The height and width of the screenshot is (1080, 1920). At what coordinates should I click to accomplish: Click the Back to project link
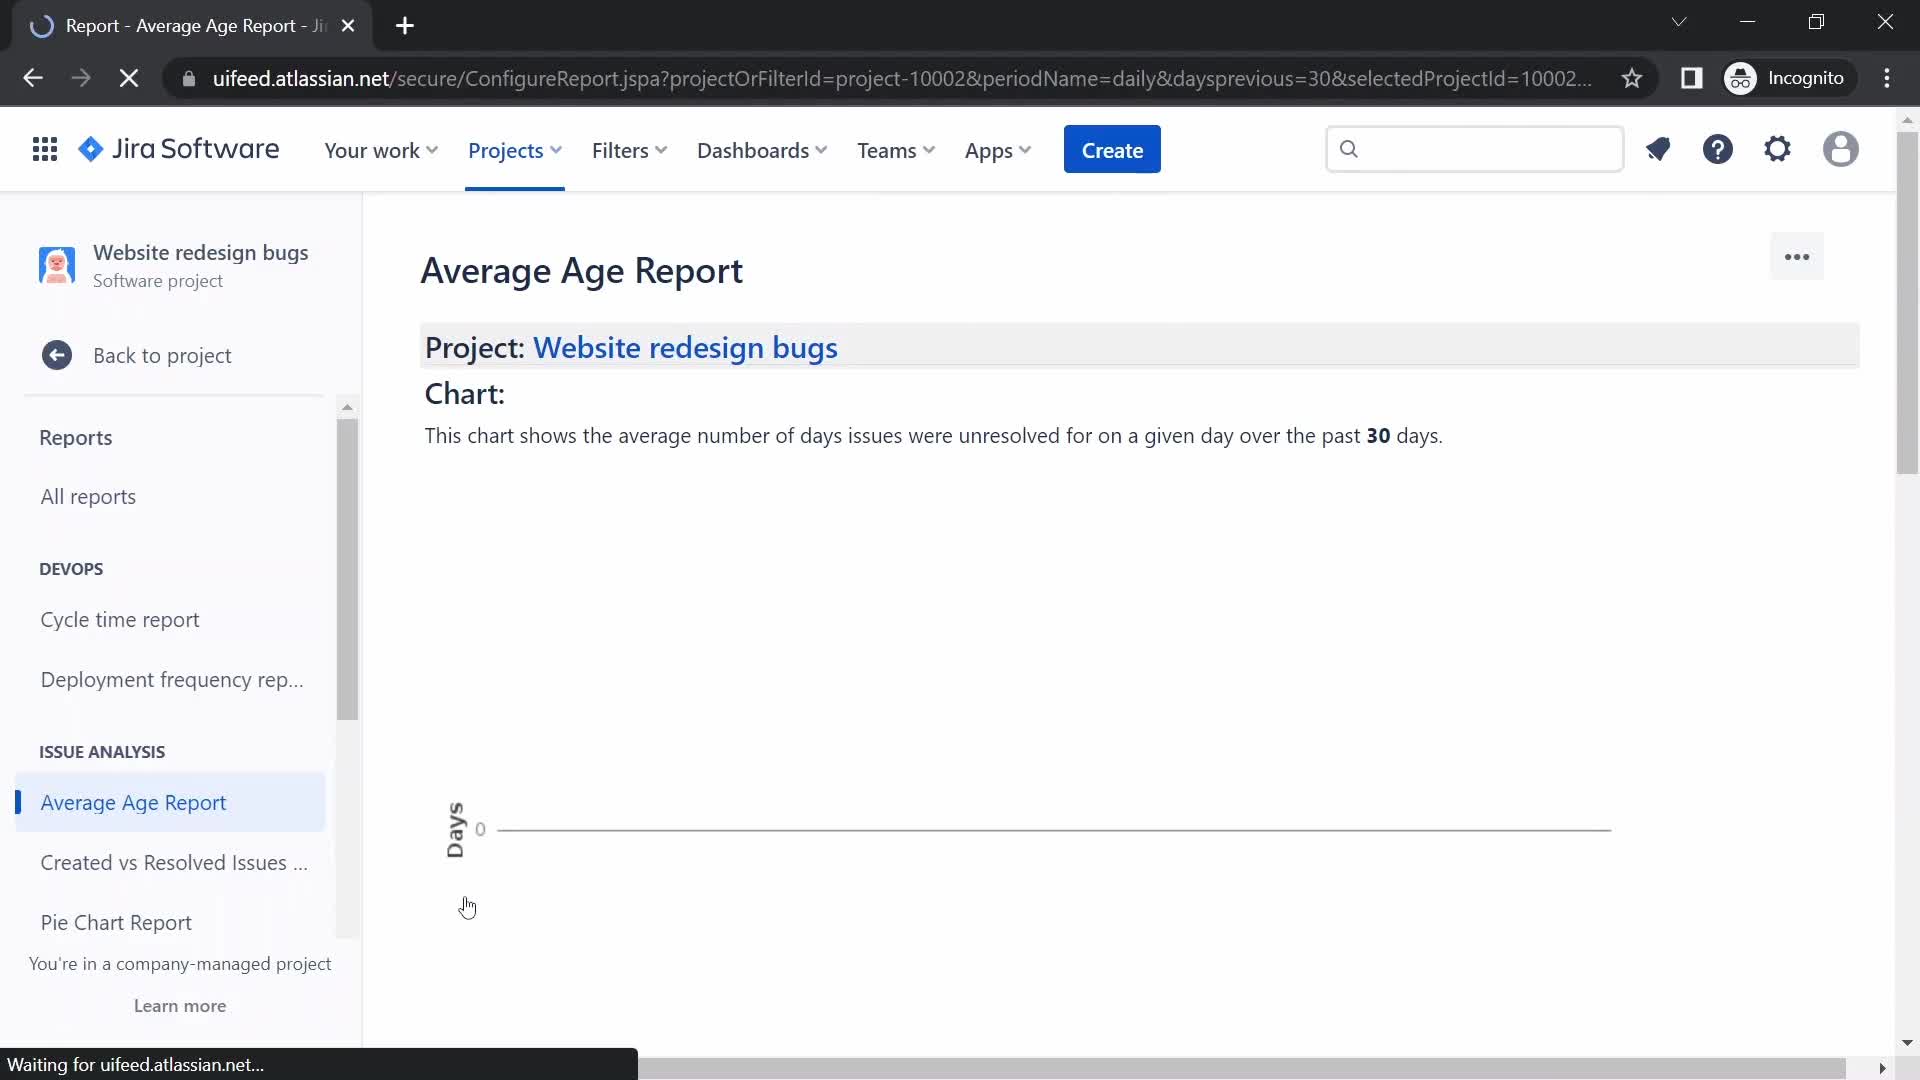(x=162, y=356)
